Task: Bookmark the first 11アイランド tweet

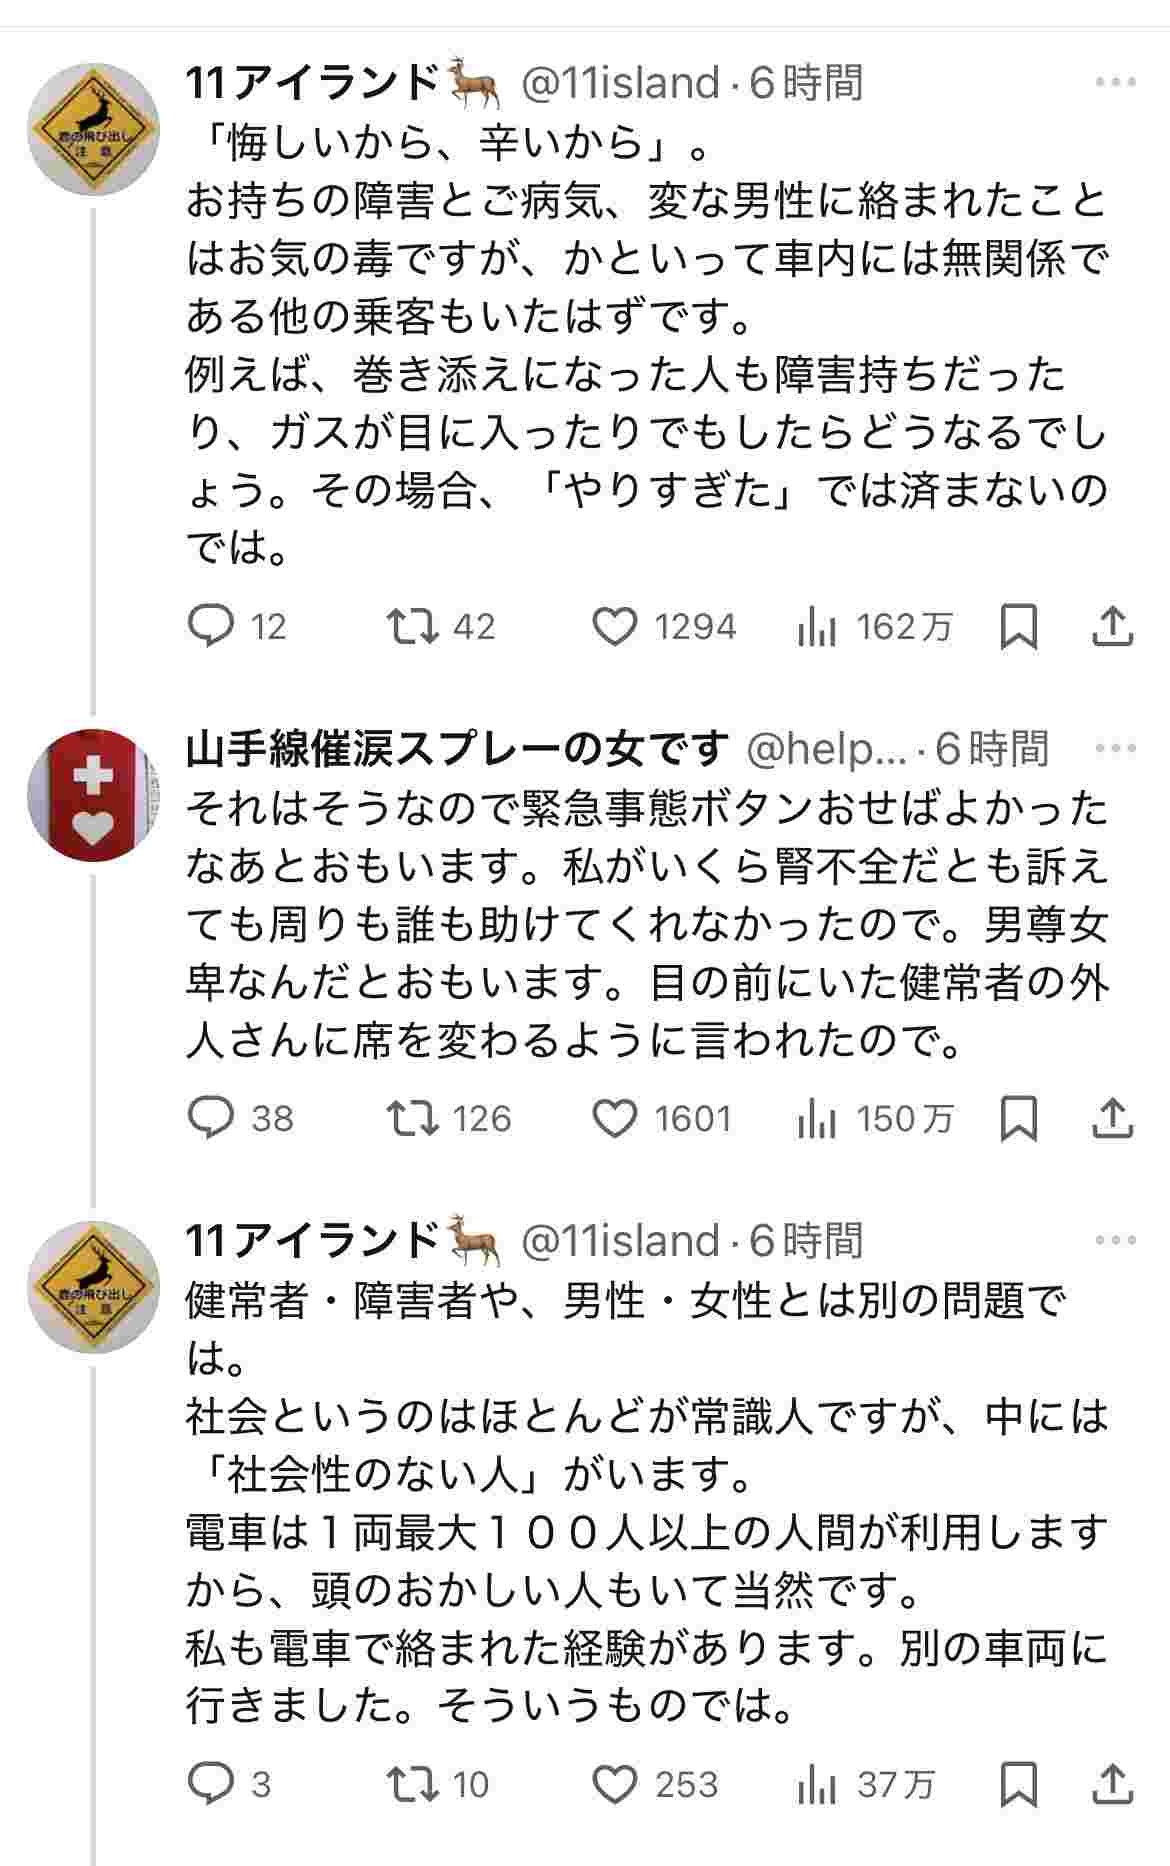Action: [x=1018, y=626]
